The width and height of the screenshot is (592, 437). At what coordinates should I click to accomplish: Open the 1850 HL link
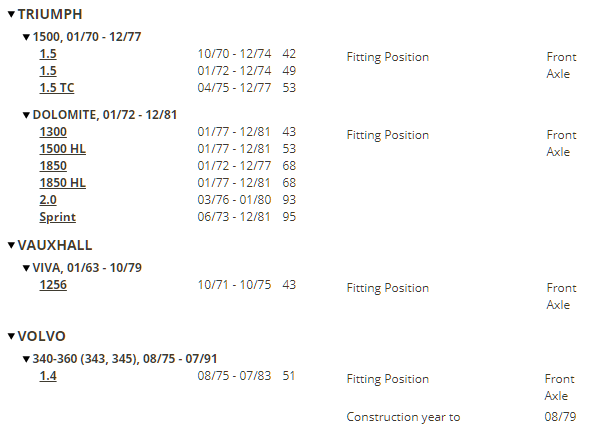coord(62,183)
